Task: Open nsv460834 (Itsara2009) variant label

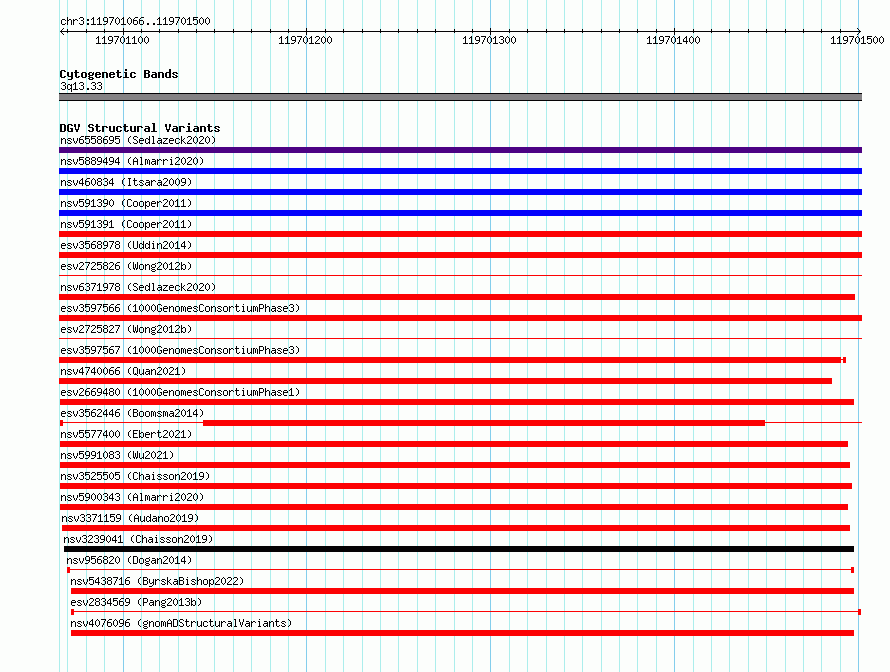Action: (126, 182)
